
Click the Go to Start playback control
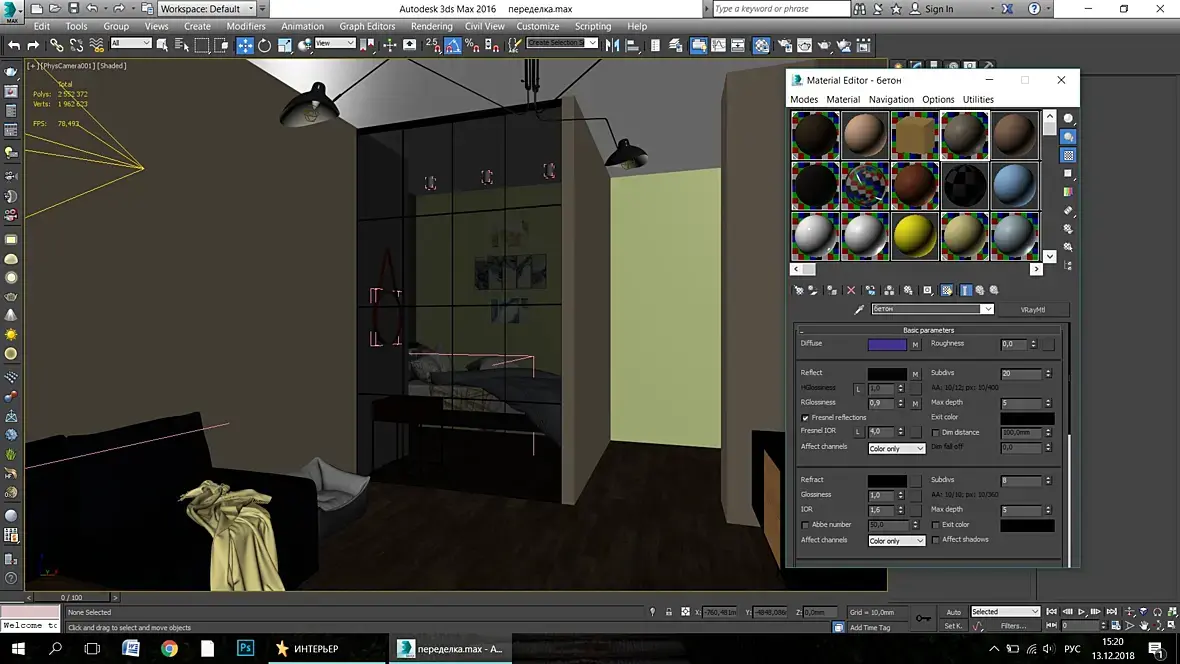click(x=1052, y=612)
